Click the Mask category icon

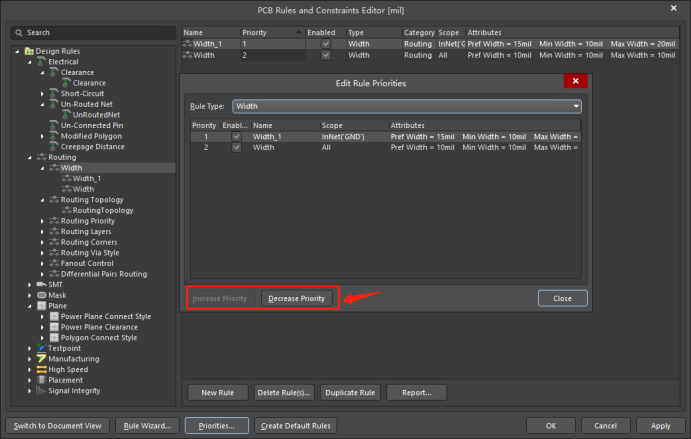coord(41,295)
